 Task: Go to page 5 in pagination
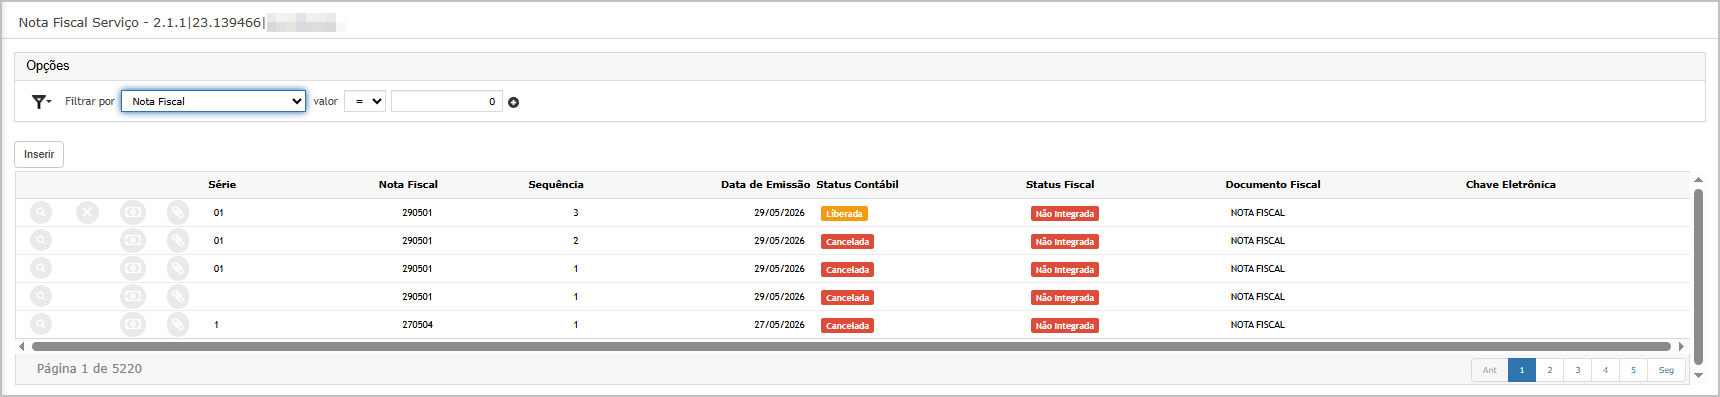pyautogui.click(x=1634, y=370)
